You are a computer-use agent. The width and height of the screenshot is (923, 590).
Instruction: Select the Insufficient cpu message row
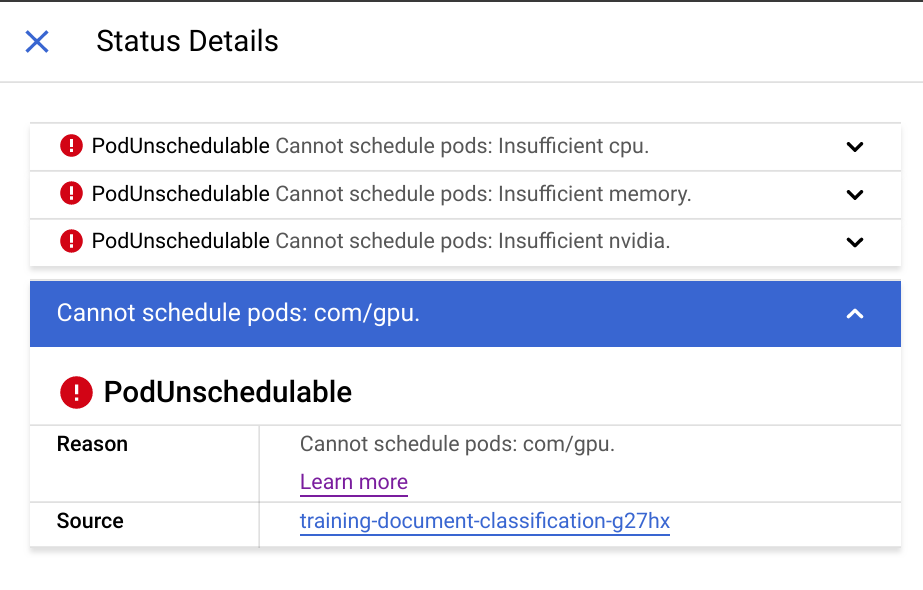[x=461, y=146]
